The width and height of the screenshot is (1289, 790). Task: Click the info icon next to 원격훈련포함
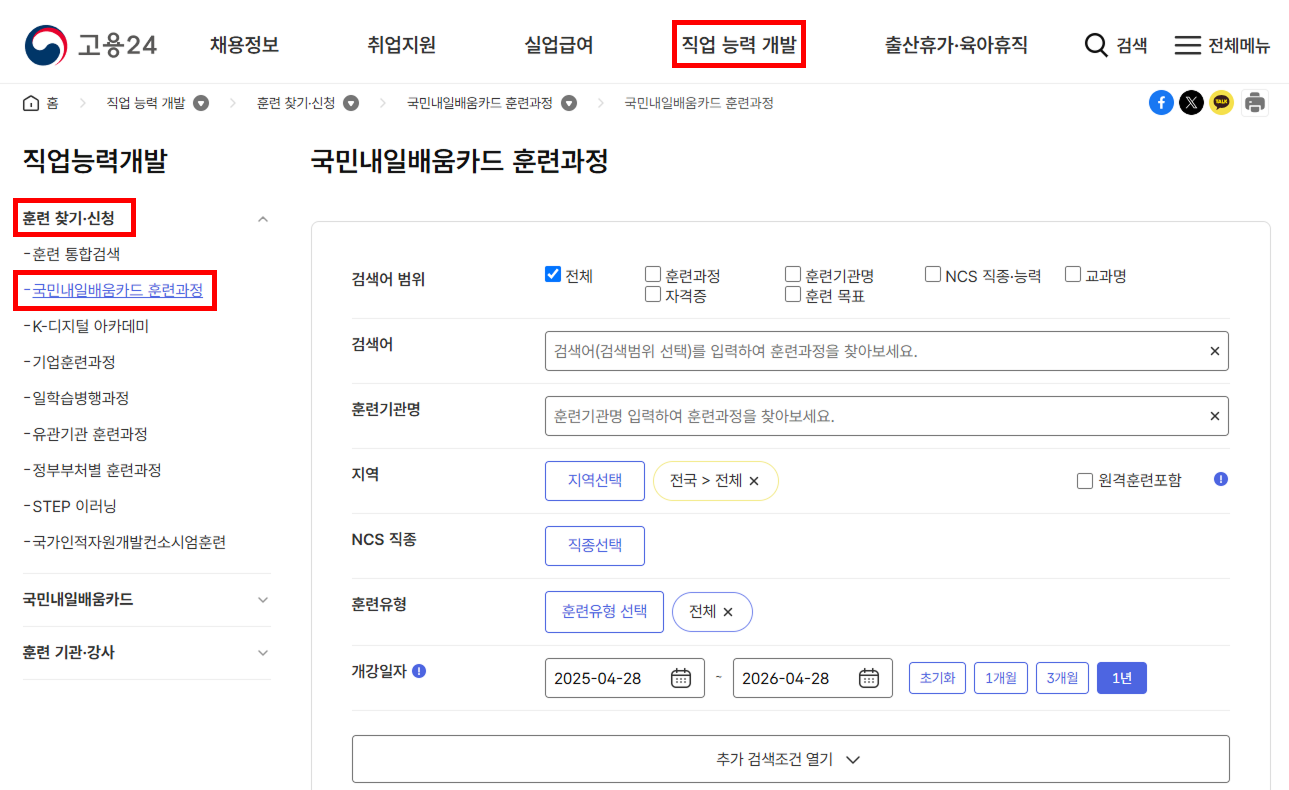[x=1221, y=479]
